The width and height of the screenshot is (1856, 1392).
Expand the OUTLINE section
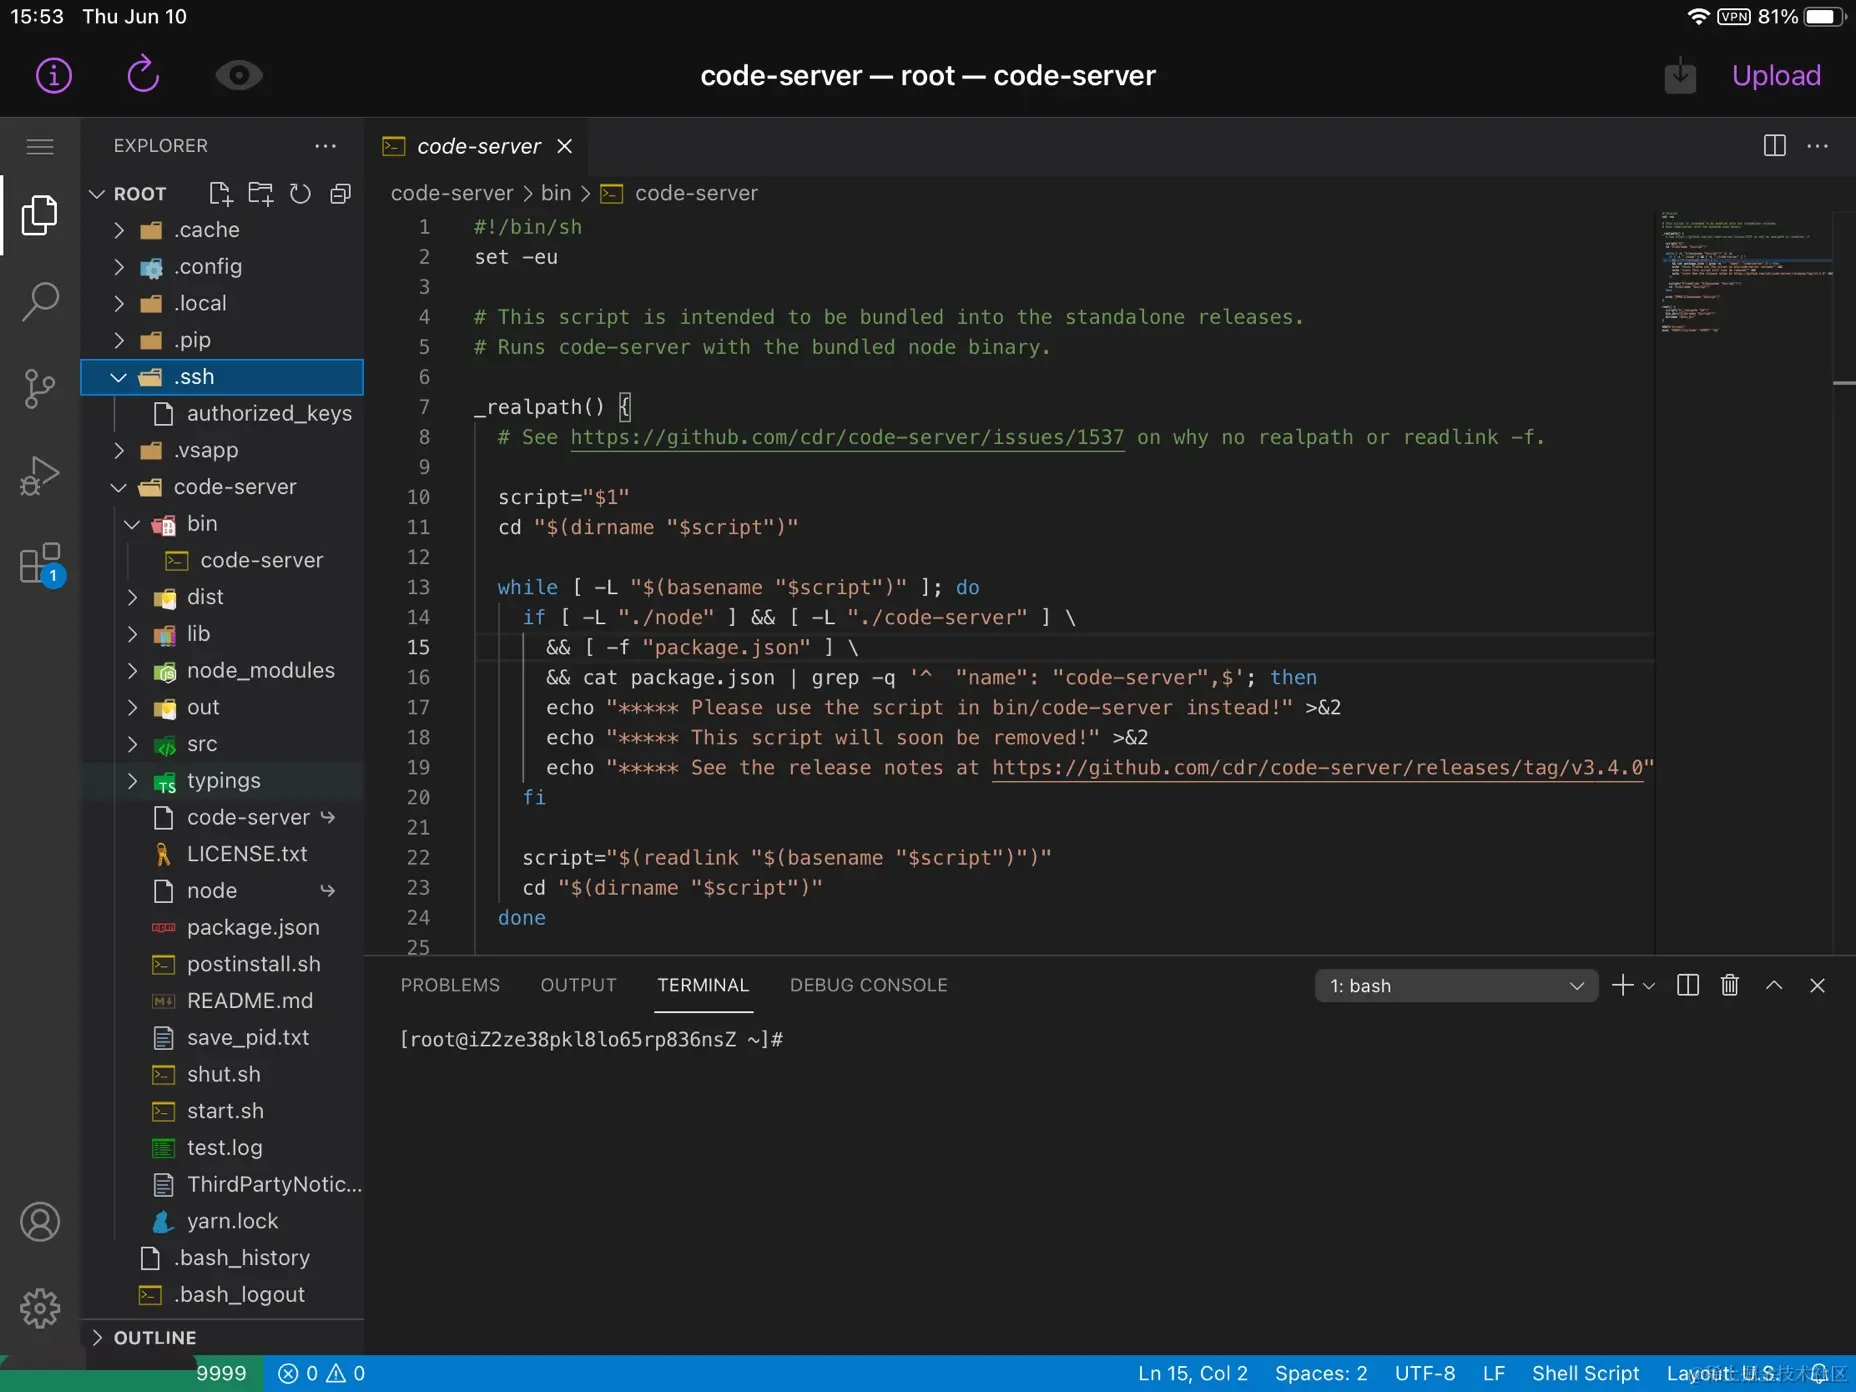[x=222, y=1337]
